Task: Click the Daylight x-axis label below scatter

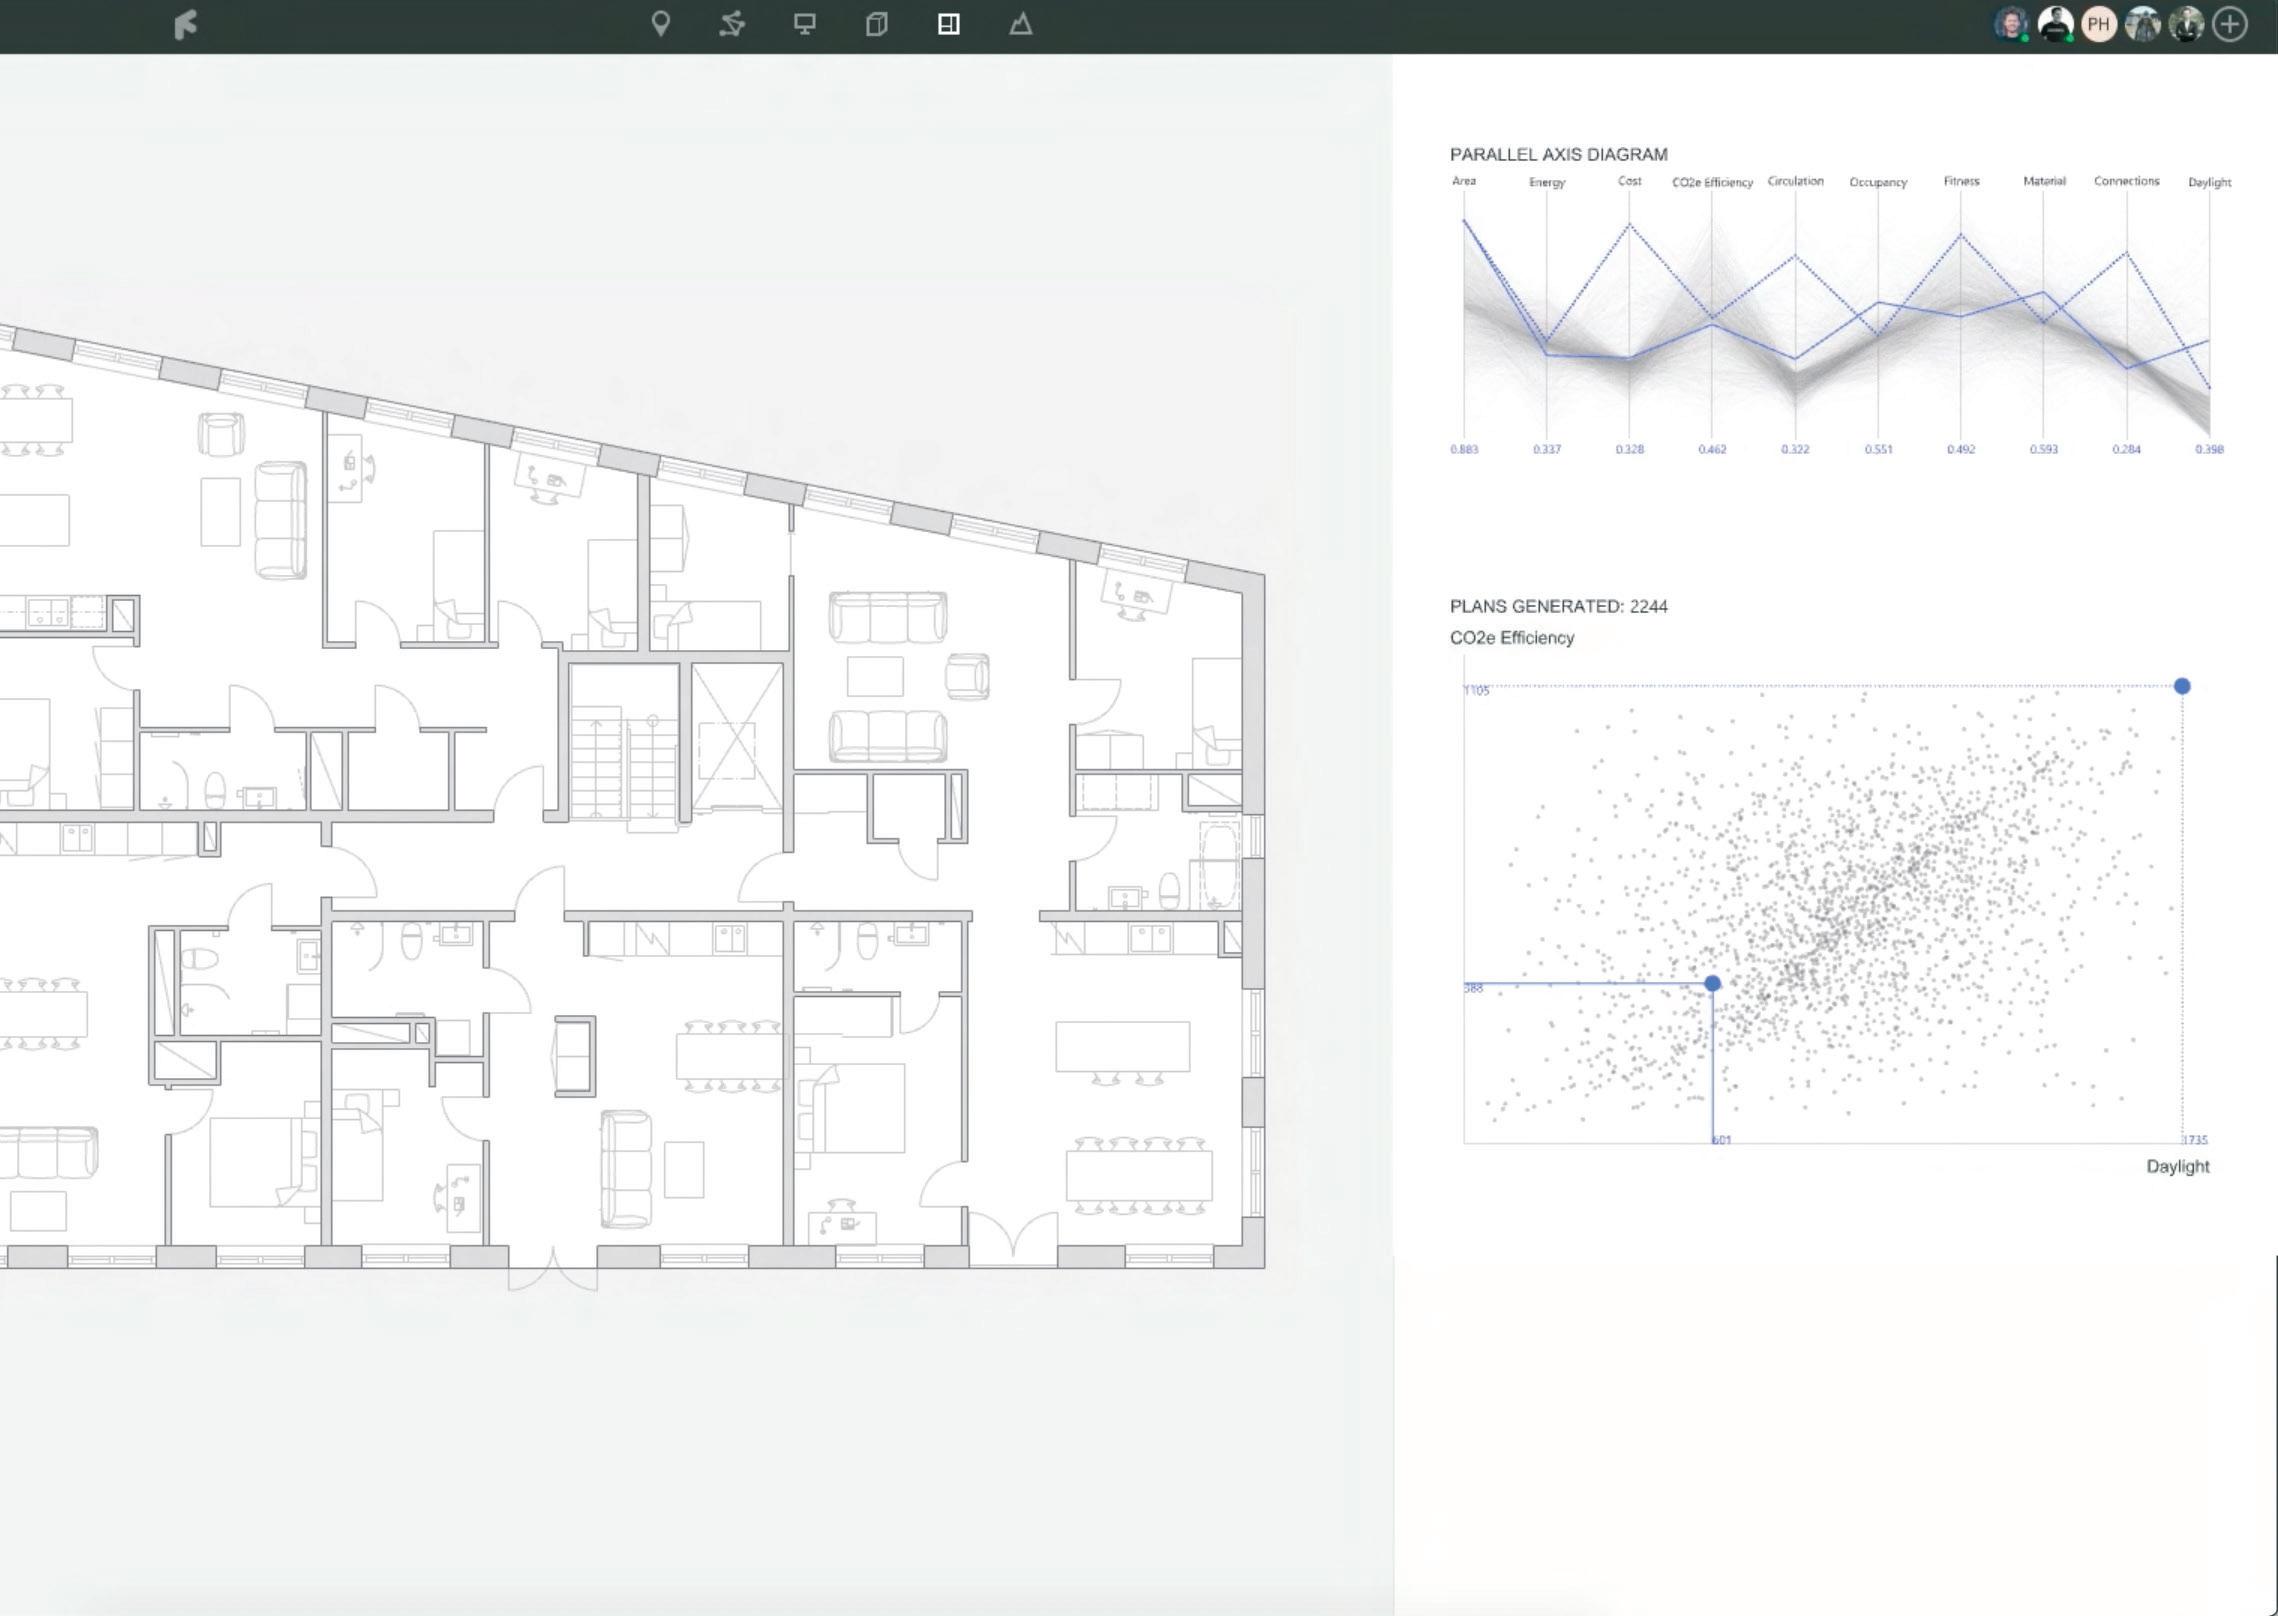Action: coord(2177,1166)
